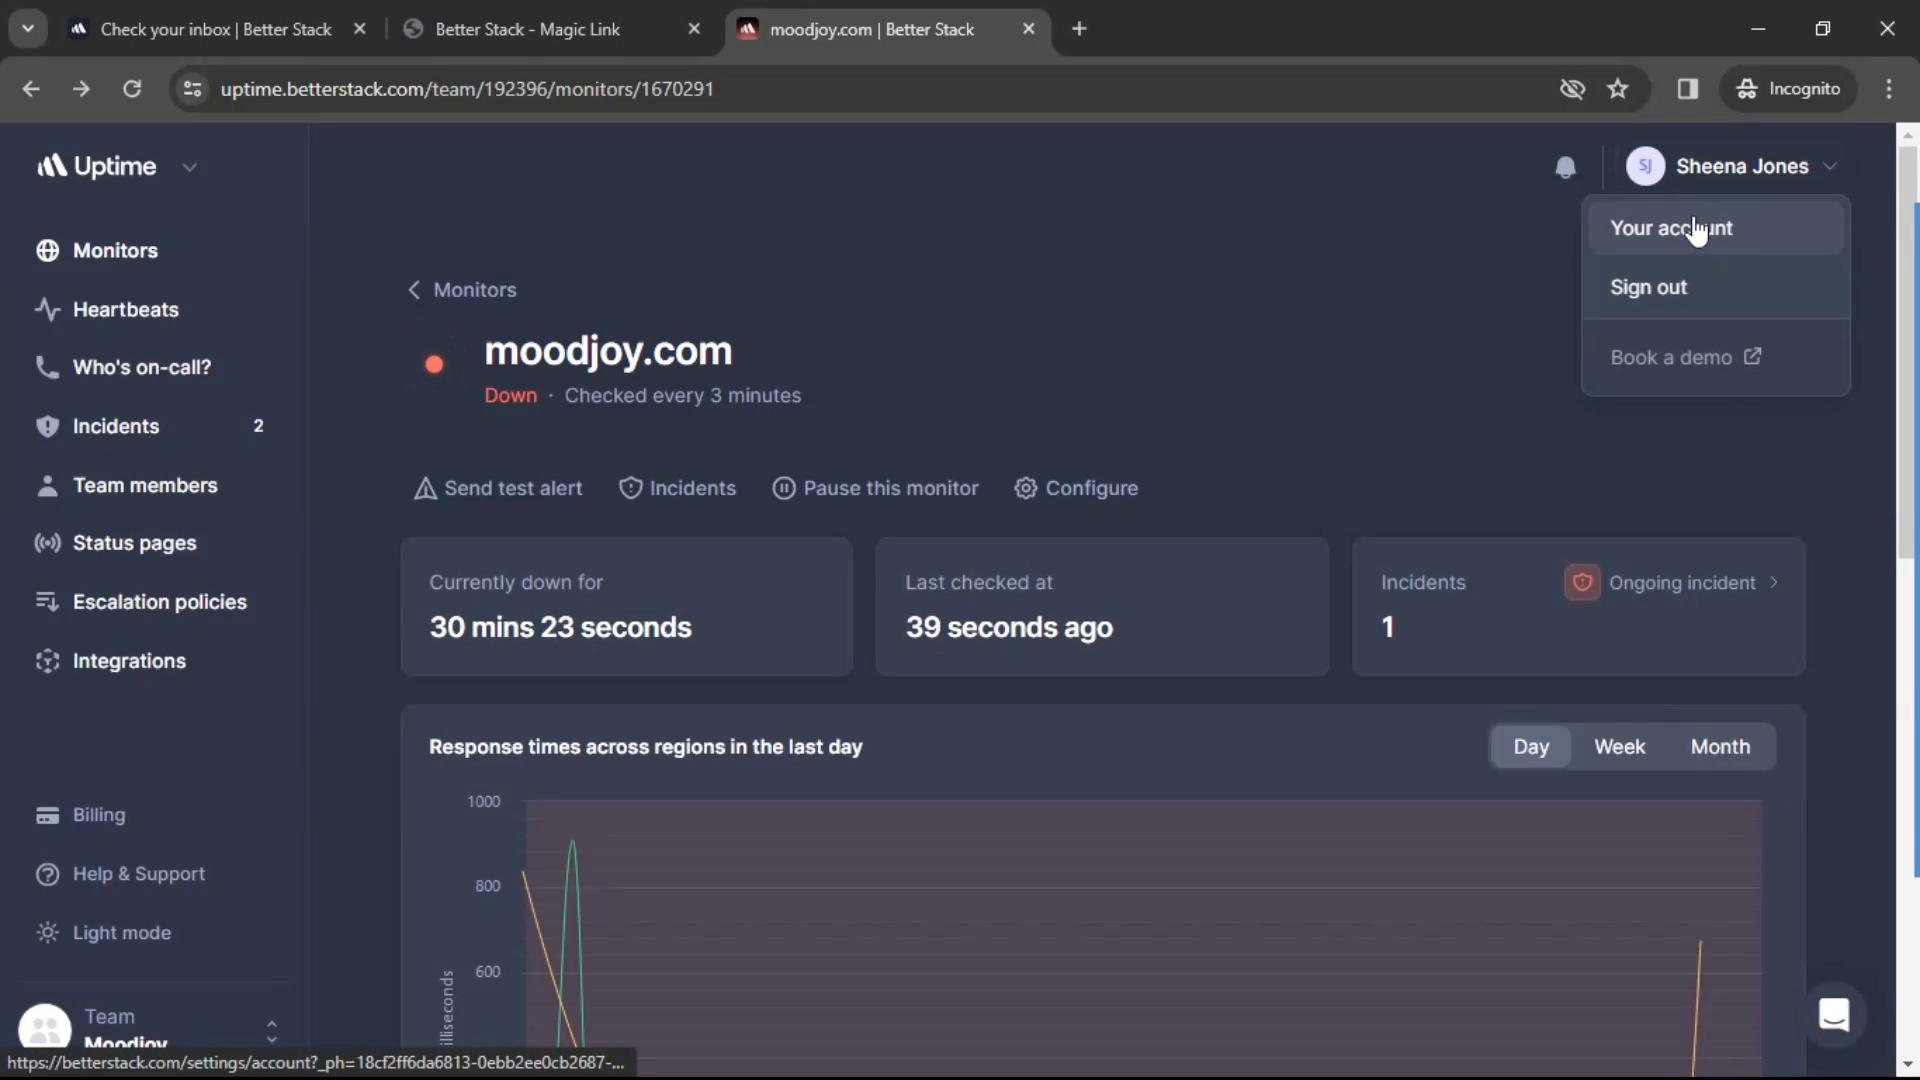Click the Status pages sidebar icon
Viewport: 1920px width, 1080px height.
46,542
